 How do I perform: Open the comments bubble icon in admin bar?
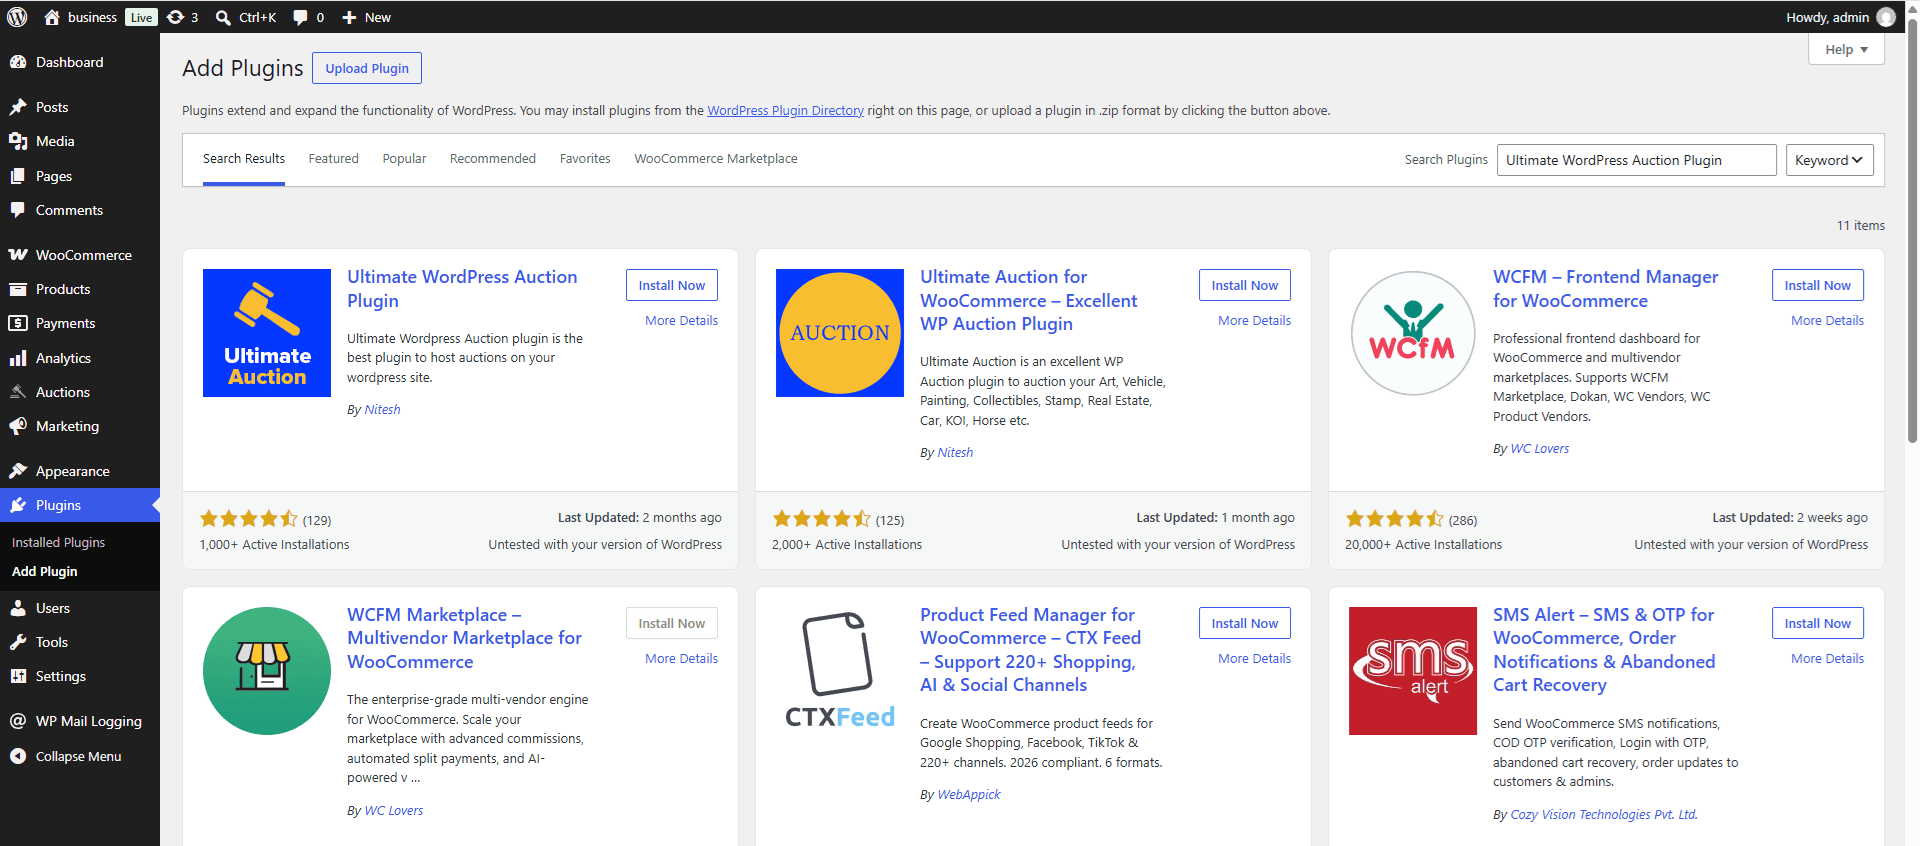300,17
